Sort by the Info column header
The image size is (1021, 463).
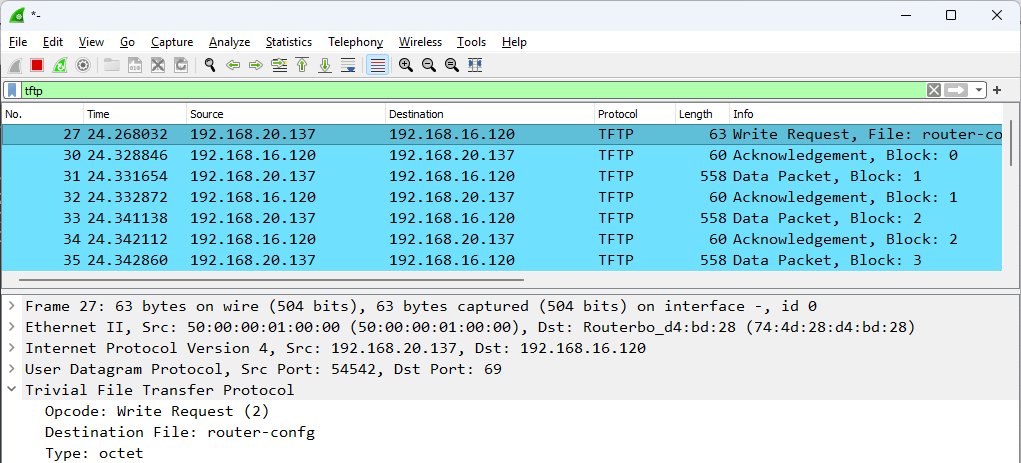point(866,114)
